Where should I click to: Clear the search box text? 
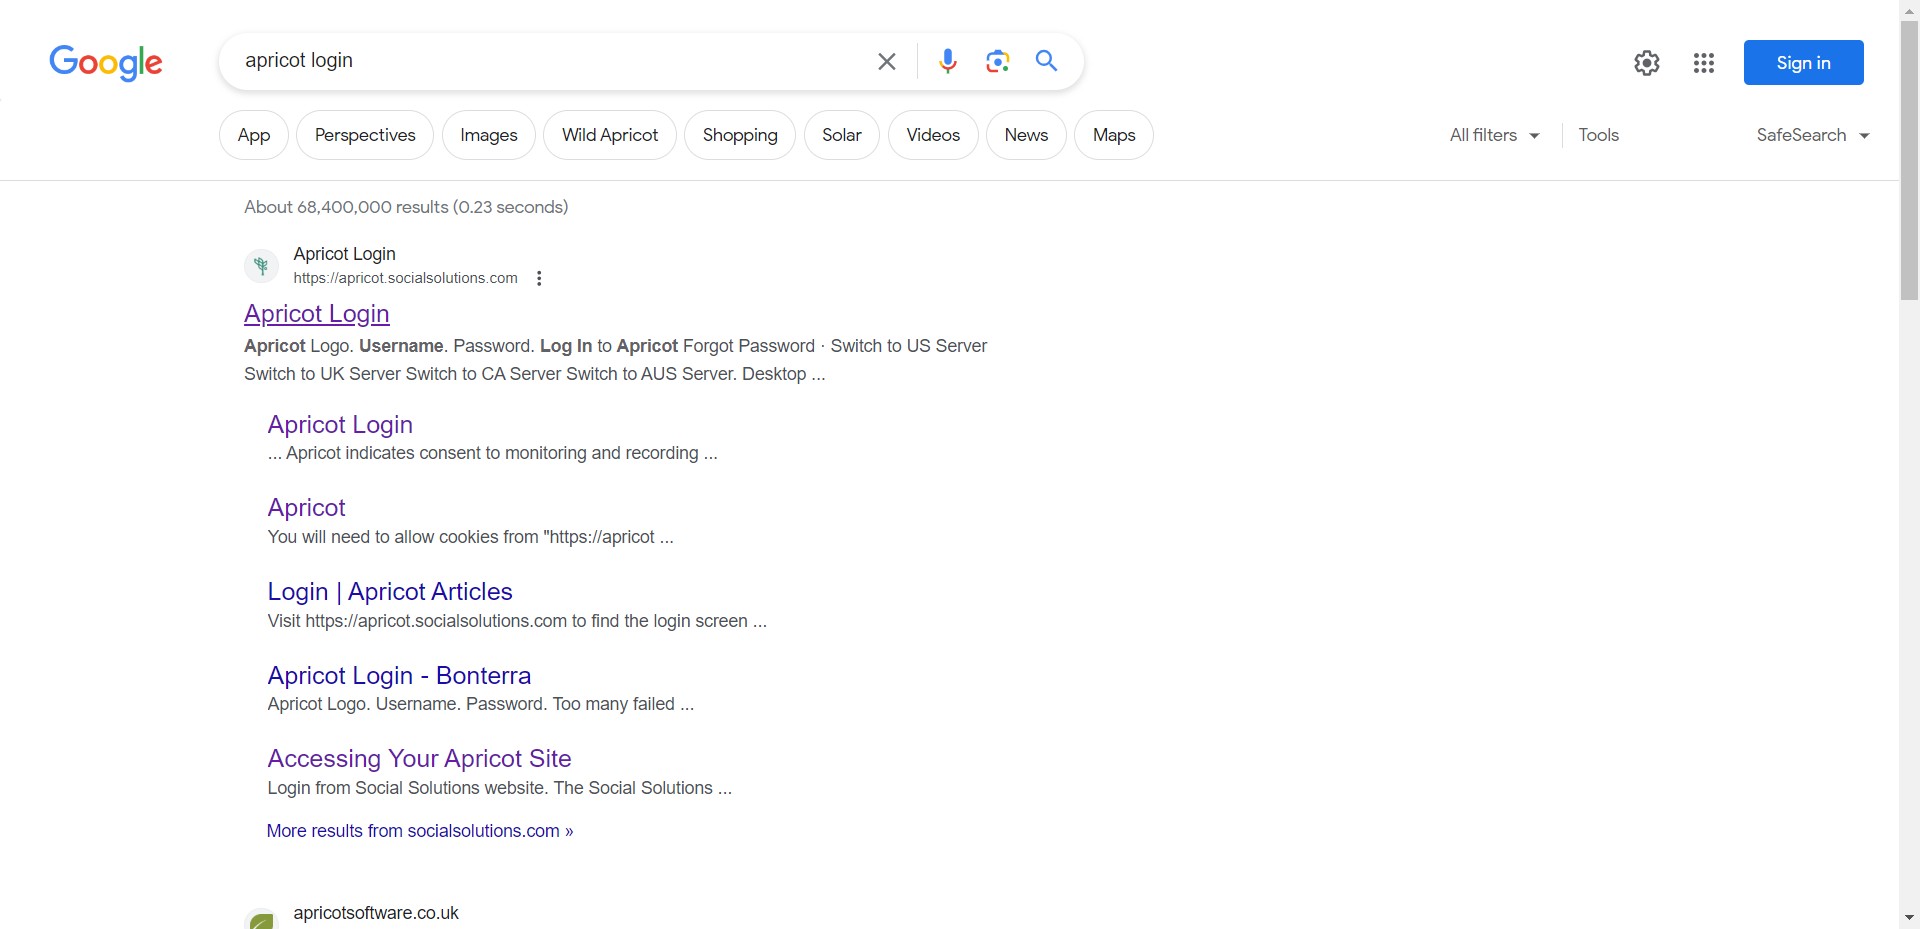886,62
